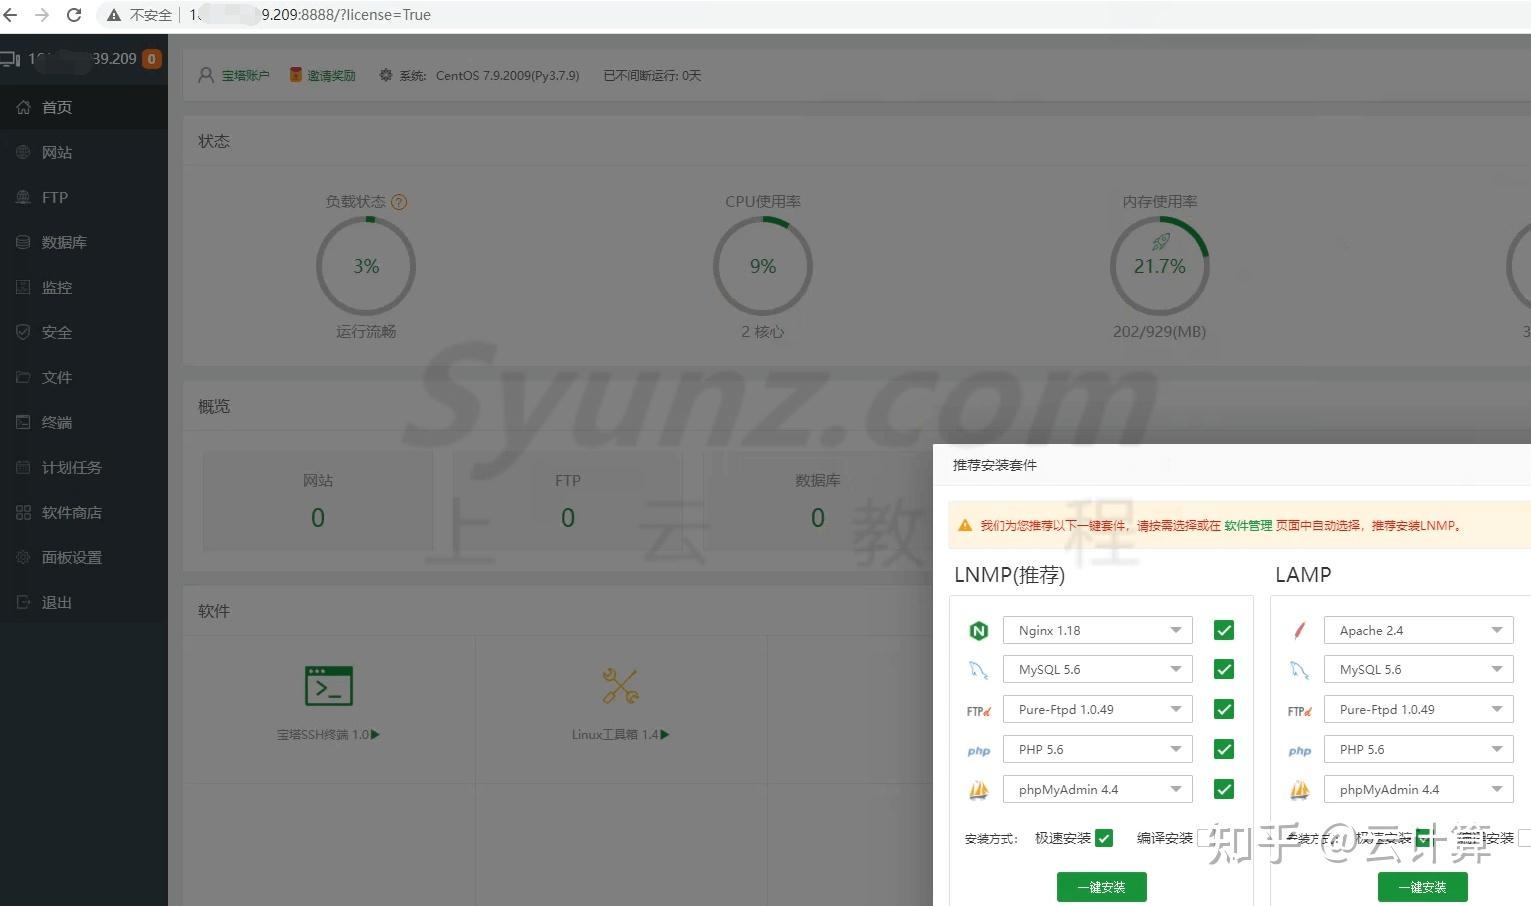Click the LNMP 一键安装 button
1531x906 pixels.
point(1102,887)
